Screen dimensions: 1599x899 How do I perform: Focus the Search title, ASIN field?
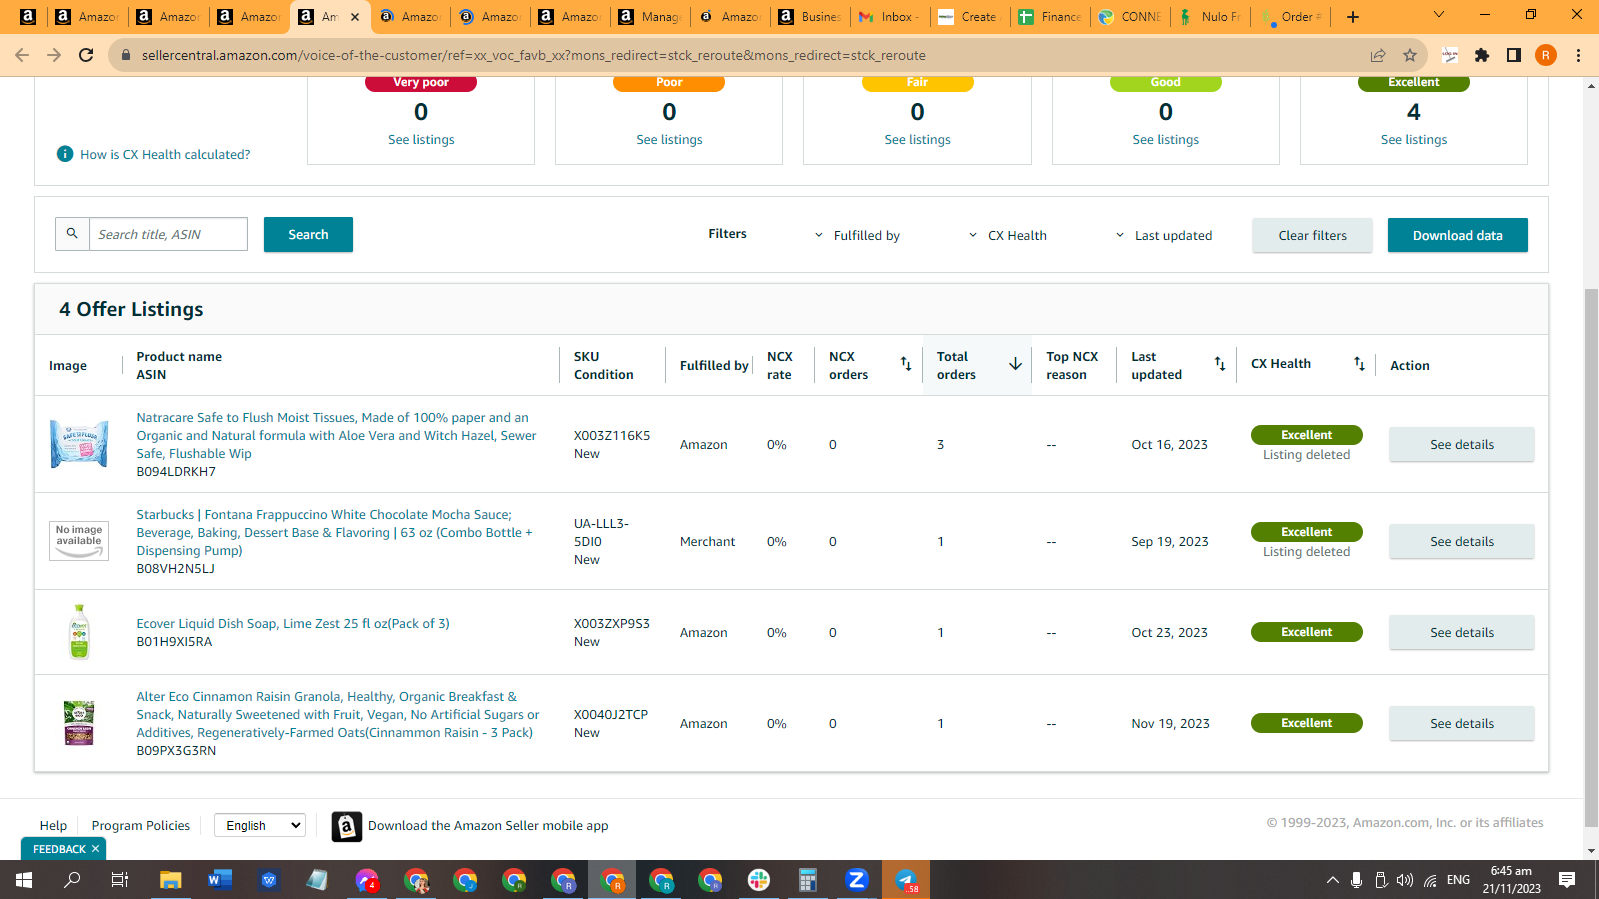pyautogui.click(x=168, y=234)
